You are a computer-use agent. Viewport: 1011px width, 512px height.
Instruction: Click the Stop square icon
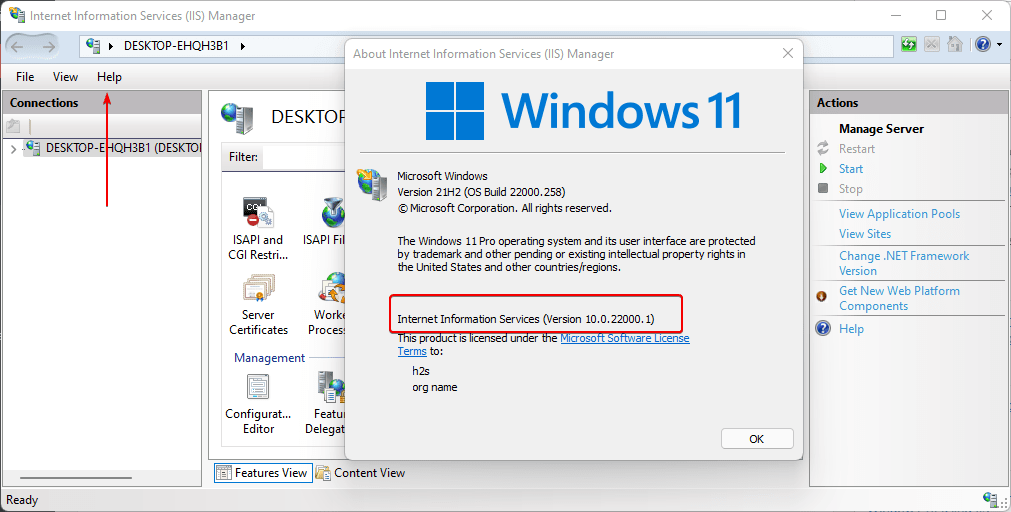click(823, 188)
